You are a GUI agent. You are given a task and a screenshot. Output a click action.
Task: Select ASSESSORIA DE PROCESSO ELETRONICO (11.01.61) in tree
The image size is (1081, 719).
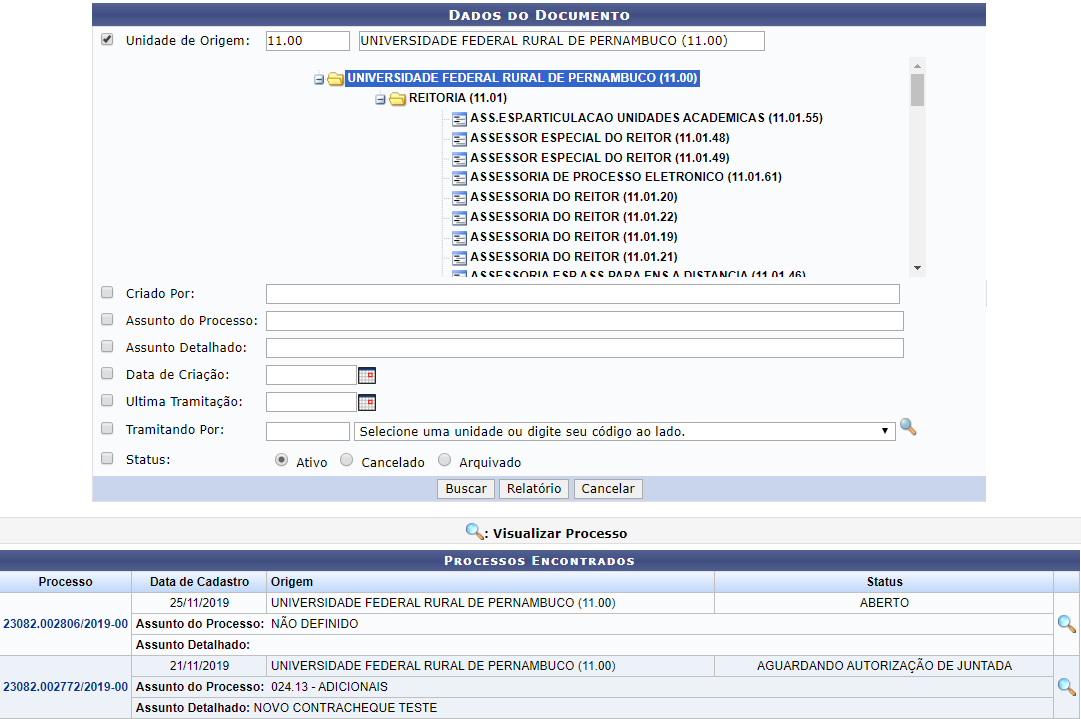point(626,177)
